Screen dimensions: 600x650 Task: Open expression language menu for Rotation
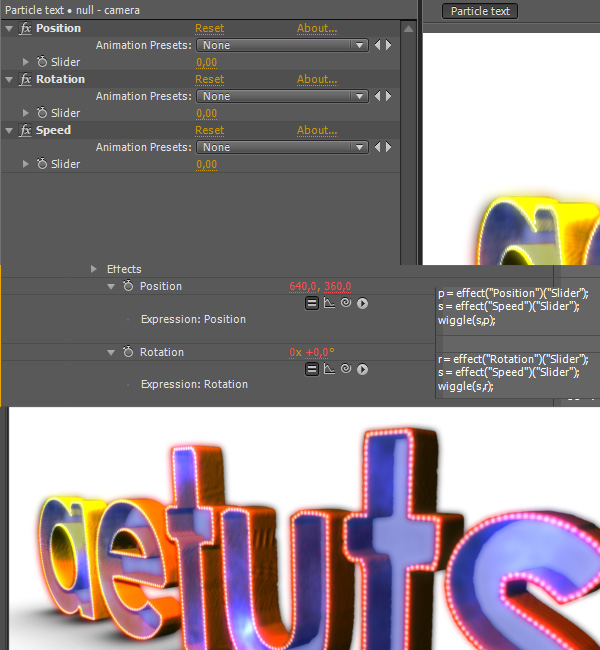362,369
